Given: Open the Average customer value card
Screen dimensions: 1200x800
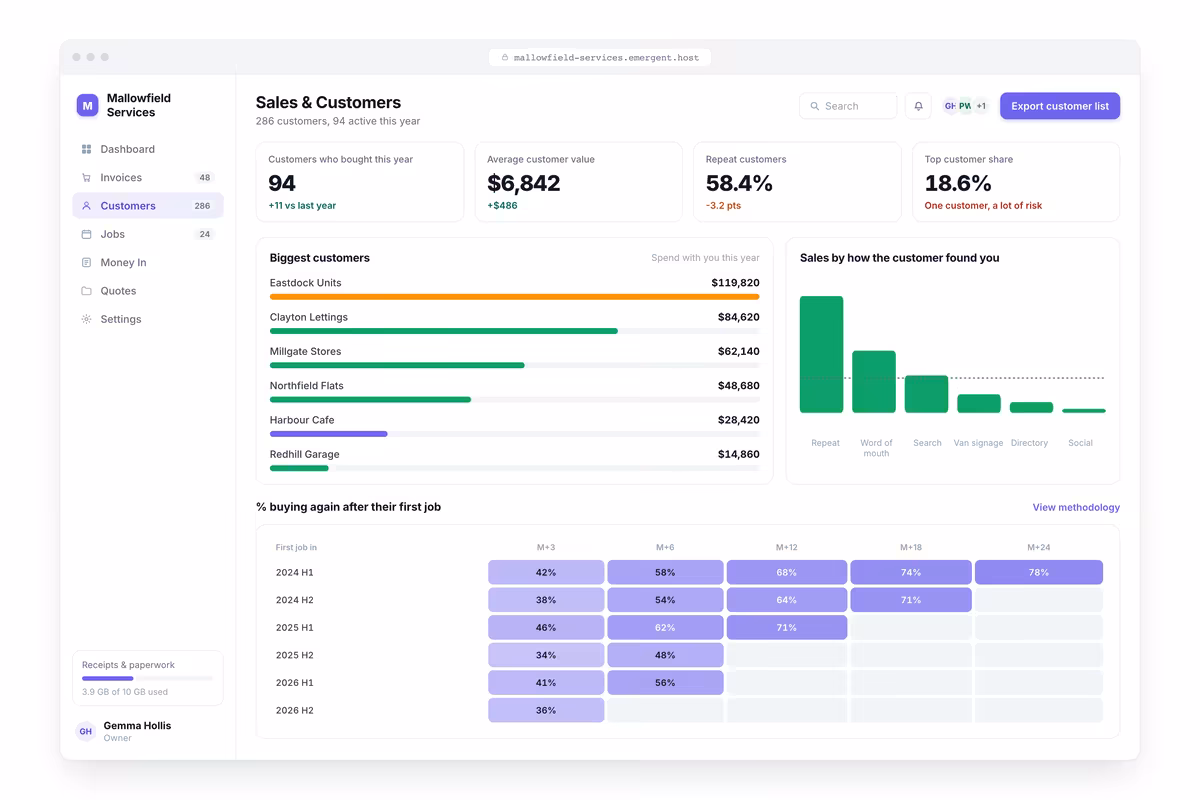Looking at the screenshot, I should [x=579, y=182].
